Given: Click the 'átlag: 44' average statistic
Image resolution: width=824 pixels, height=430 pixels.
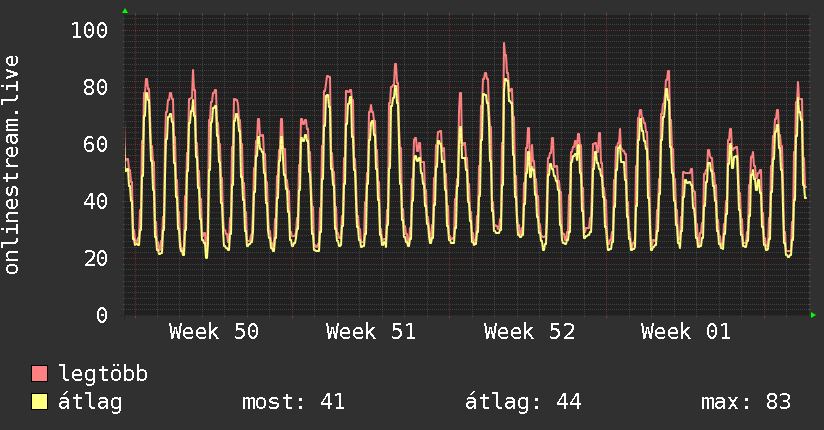Looking at the screenshot, I should coord(523,402).
